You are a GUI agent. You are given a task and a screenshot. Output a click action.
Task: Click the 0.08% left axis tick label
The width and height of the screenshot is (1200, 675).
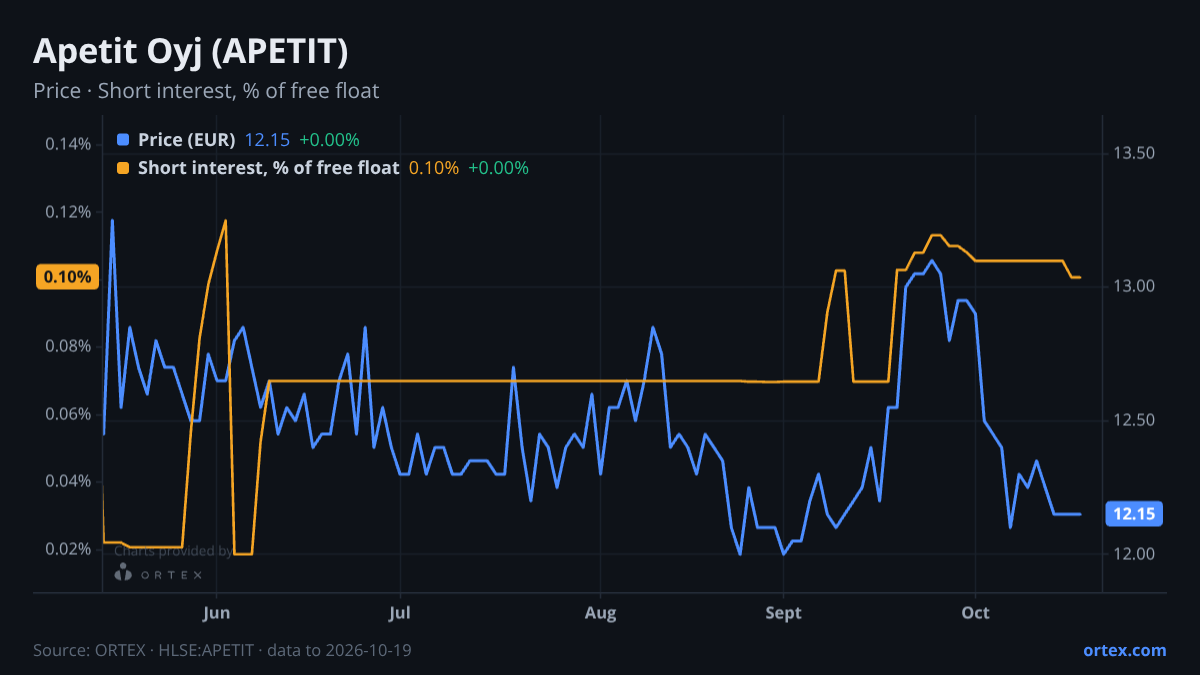tap(68, 347)
